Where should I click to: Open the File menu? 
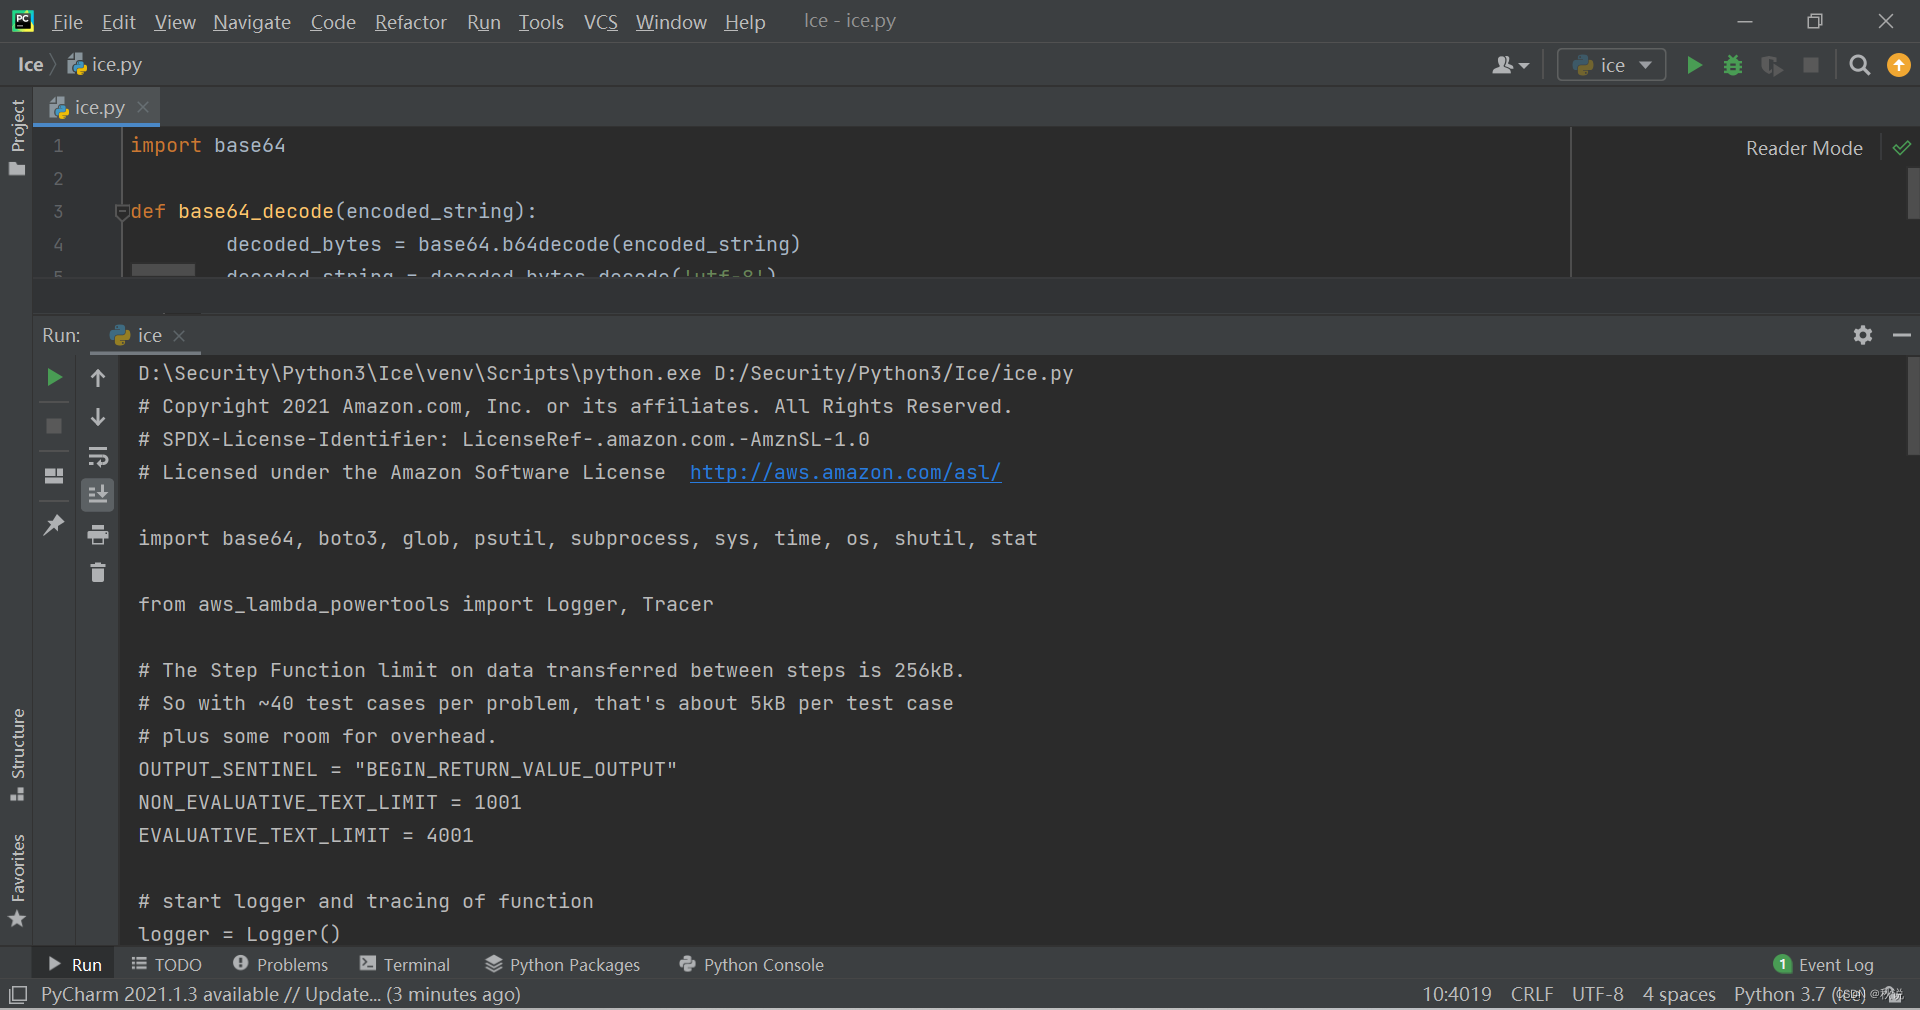tap(67, 22)
